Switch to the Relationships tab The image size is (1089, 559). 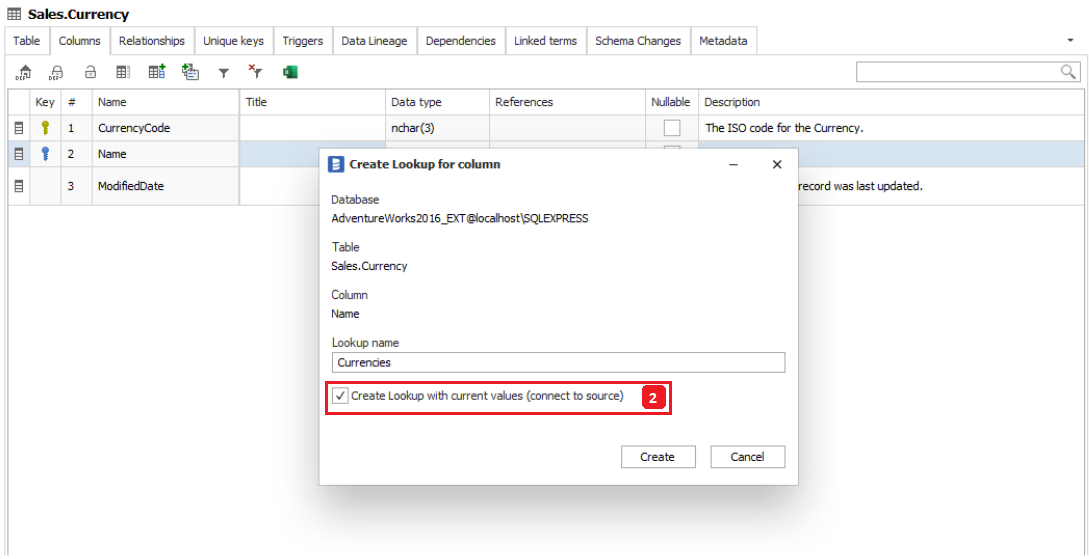coord(151,41)
